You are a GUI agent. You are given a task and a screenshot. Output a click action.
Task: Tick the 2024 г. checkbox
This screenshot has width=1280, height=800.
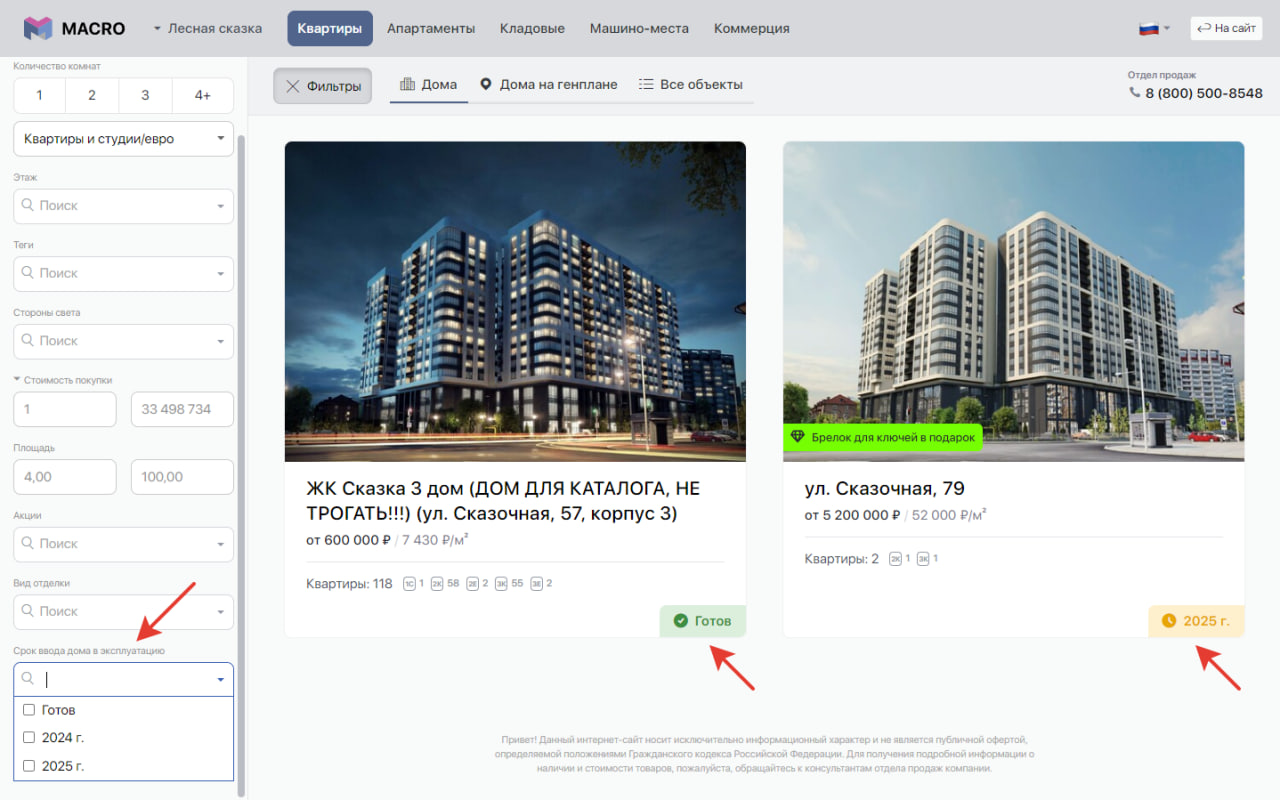tap(29, 738)
